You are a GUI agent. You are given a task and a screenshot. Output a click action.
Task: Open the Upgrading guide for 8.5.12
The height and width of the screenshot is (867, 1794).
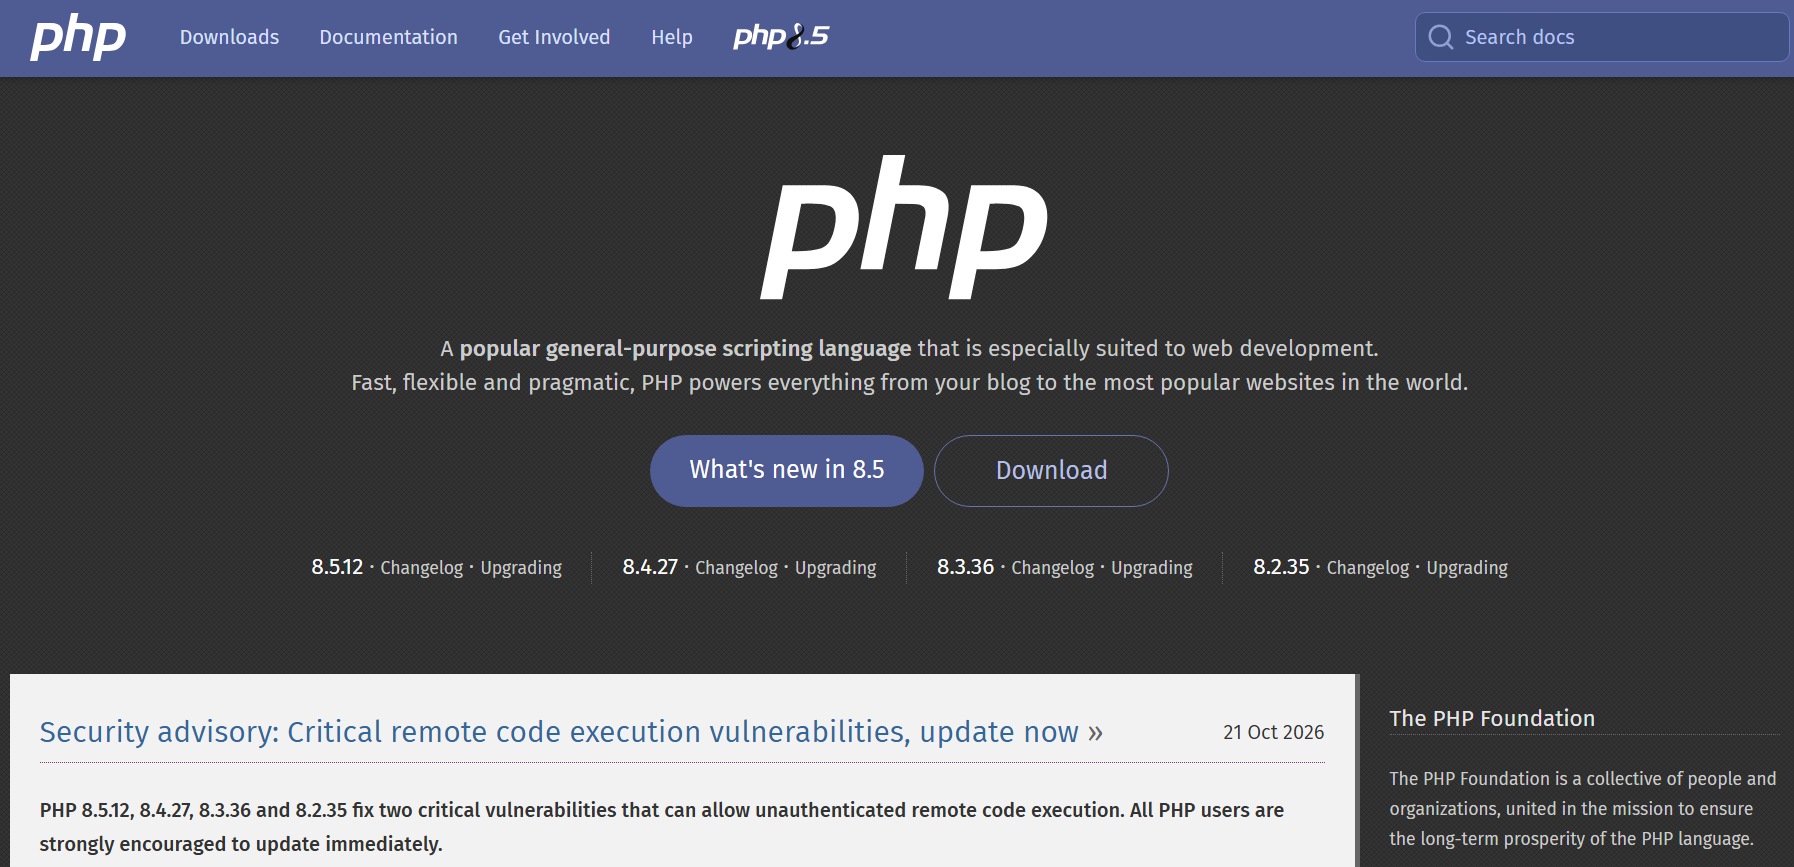coord(521,568)
